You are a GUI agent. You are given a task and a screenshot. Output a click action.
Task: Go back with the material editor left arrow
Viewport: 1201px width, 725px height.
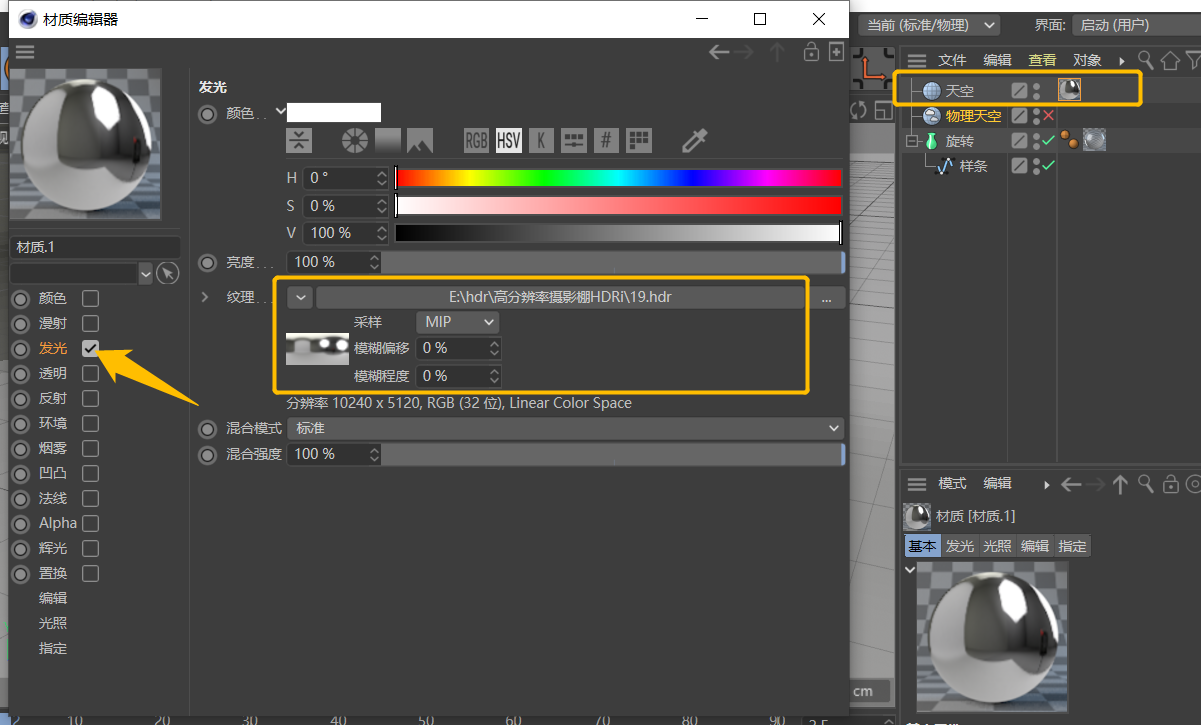tap(719, 52)
